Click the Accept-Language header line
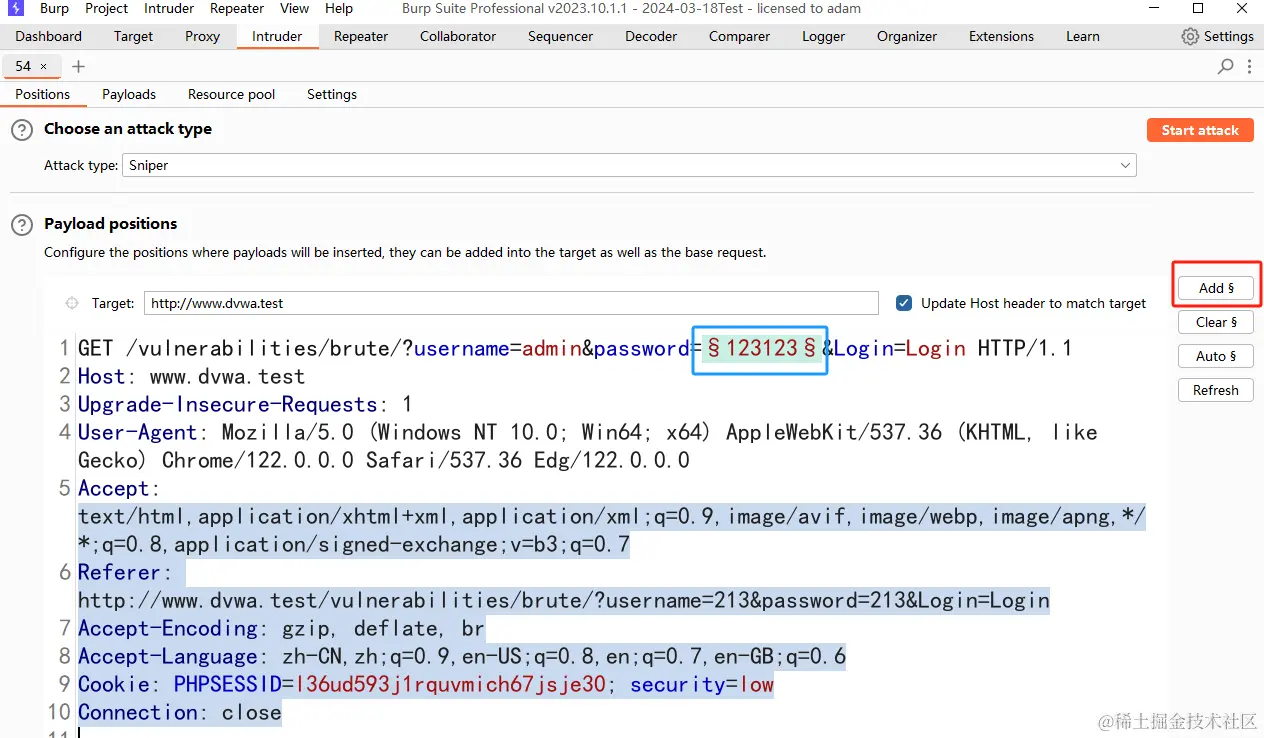 coord(462,656)
